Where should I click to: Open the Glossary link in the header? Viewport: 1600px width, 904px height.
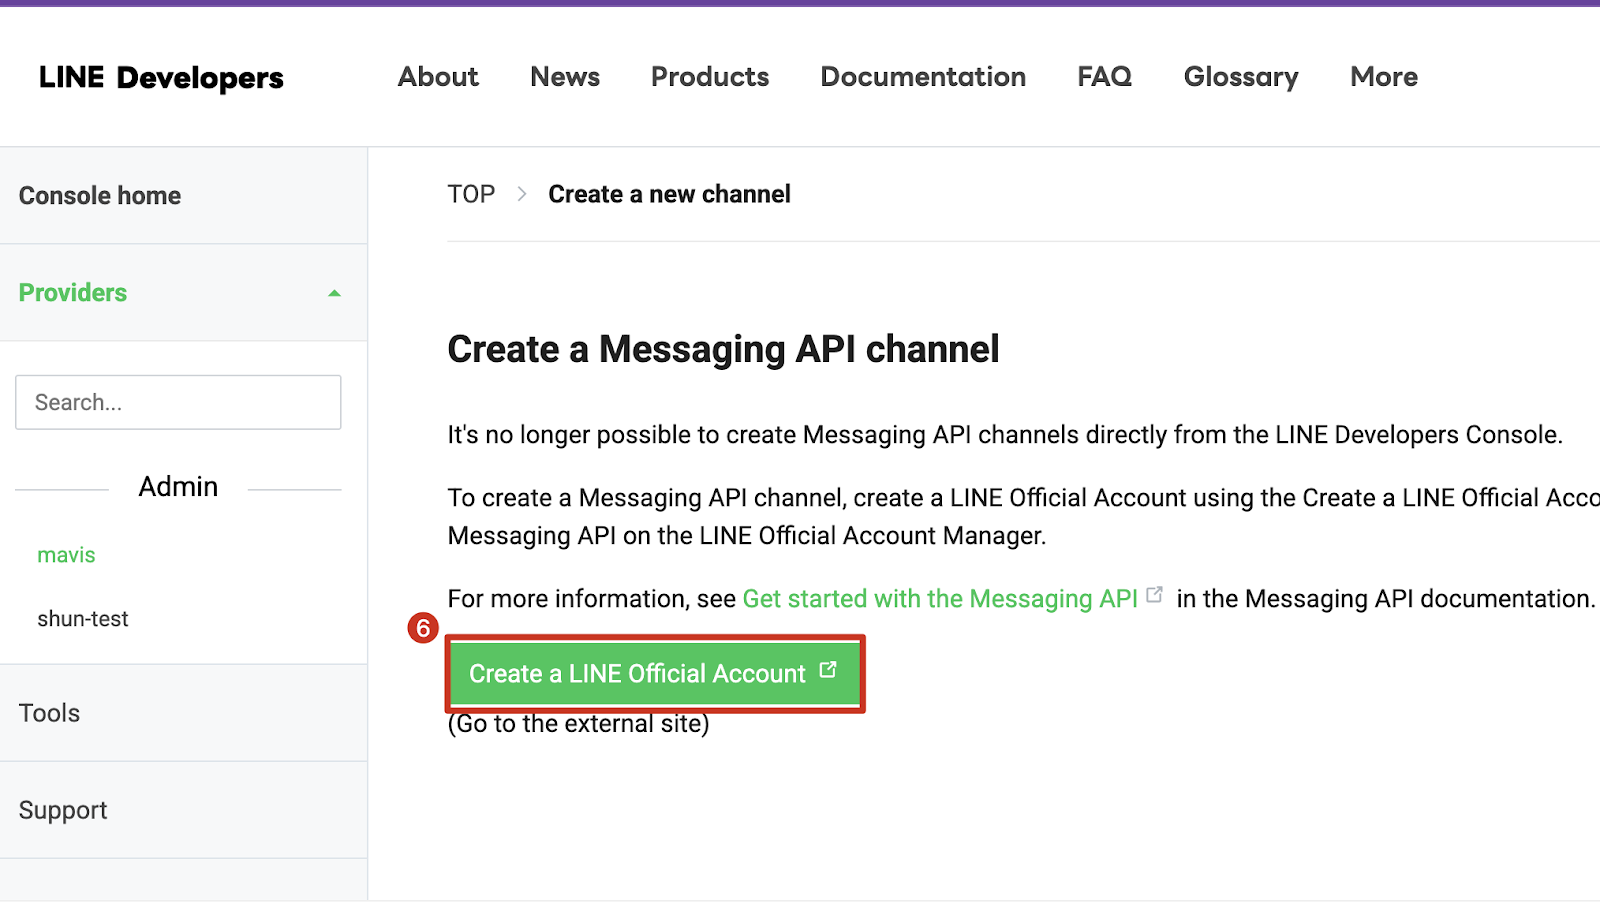[1241, 77]
